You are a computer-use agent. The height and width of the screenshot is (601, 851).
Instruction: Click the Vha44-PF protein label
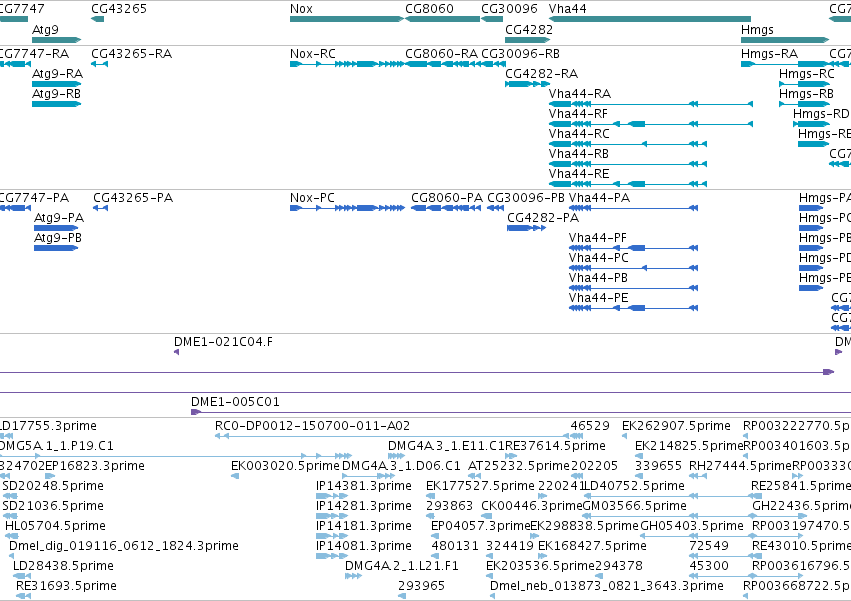tap(598, 238)
